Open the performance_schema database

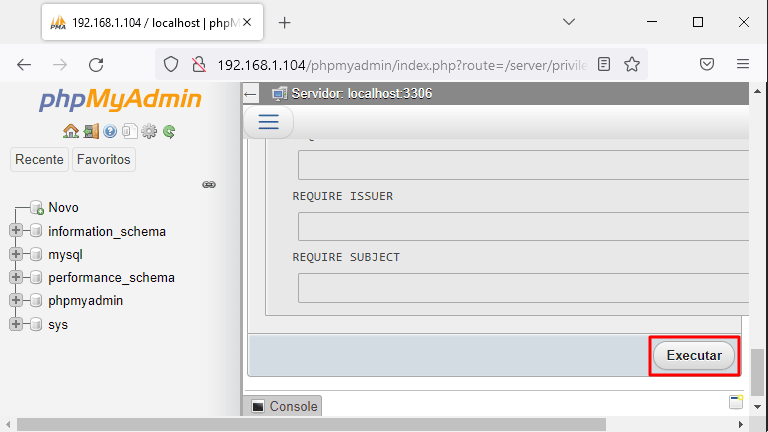[111, 278]
